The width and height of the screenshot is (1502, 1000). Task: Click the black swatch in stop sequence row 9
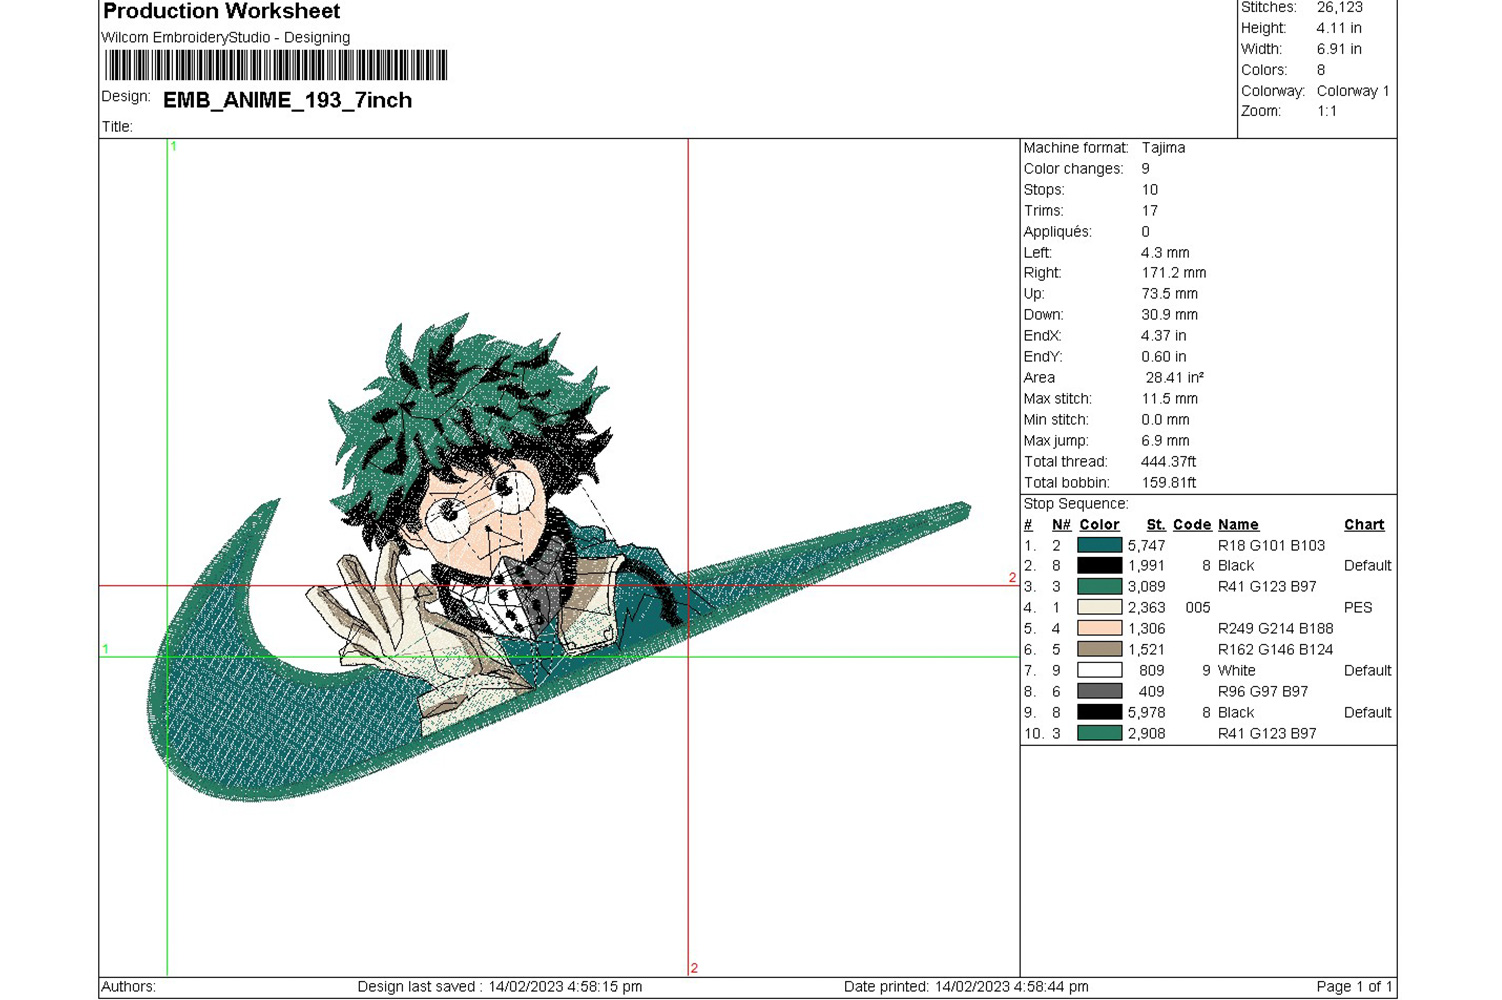pyautogui.click(x=1099, y=713)
